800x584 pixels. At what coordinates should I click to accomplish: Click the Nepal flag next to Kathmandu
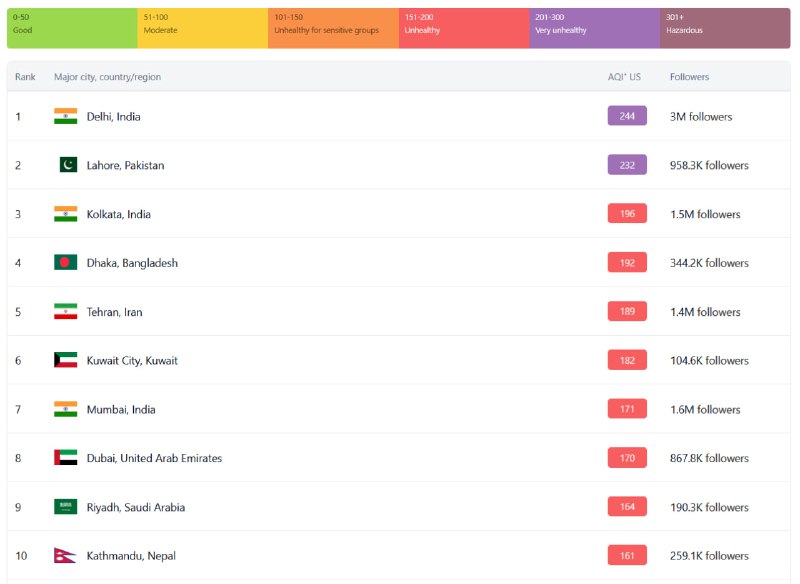(63, 555)
